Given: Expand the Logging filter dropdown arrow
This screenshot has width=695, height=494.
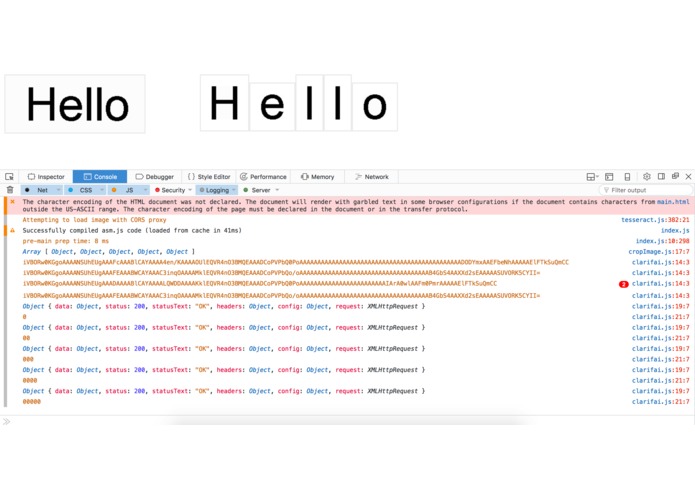Looking at the screenshot, I should [234, 190].
